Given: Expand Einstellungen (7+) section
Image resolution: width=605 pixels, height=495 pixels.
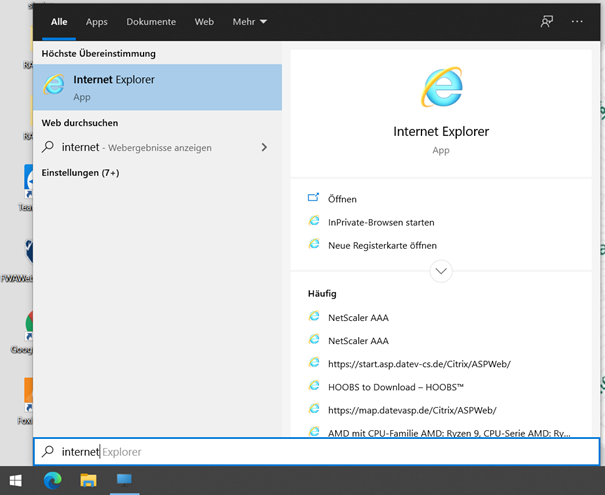Looking at the screenshot, I should (80, 172).
